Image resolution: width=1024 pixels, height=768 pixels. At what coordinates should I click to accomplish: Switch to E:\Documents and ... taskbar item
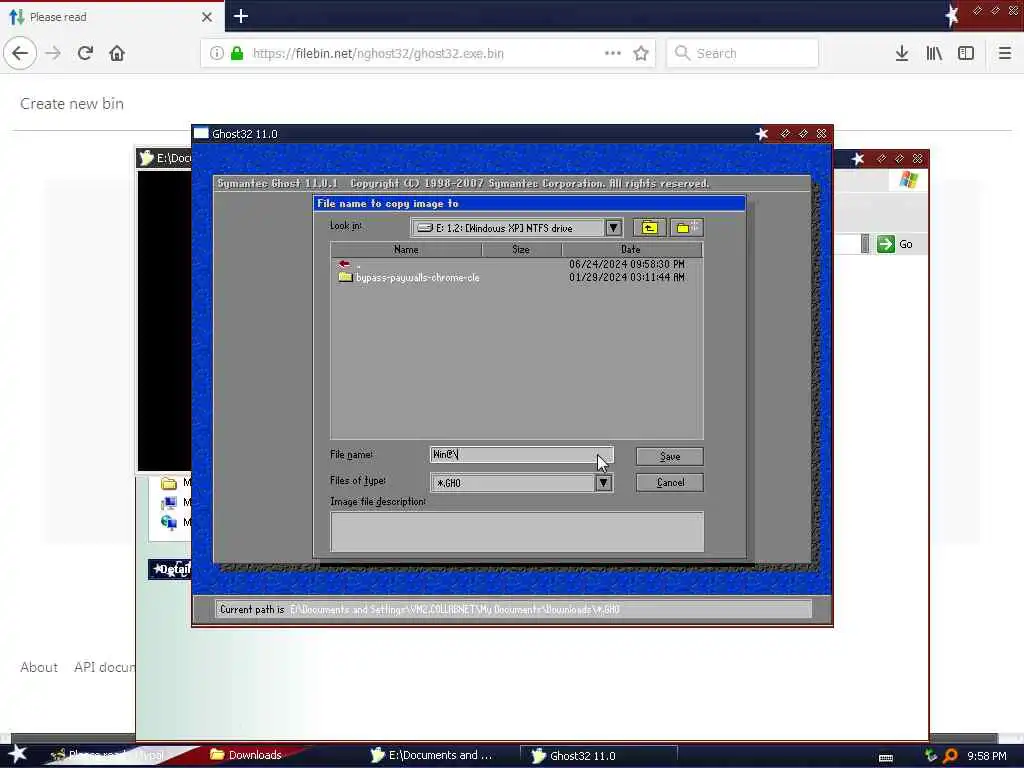click(x=432, y=756)
